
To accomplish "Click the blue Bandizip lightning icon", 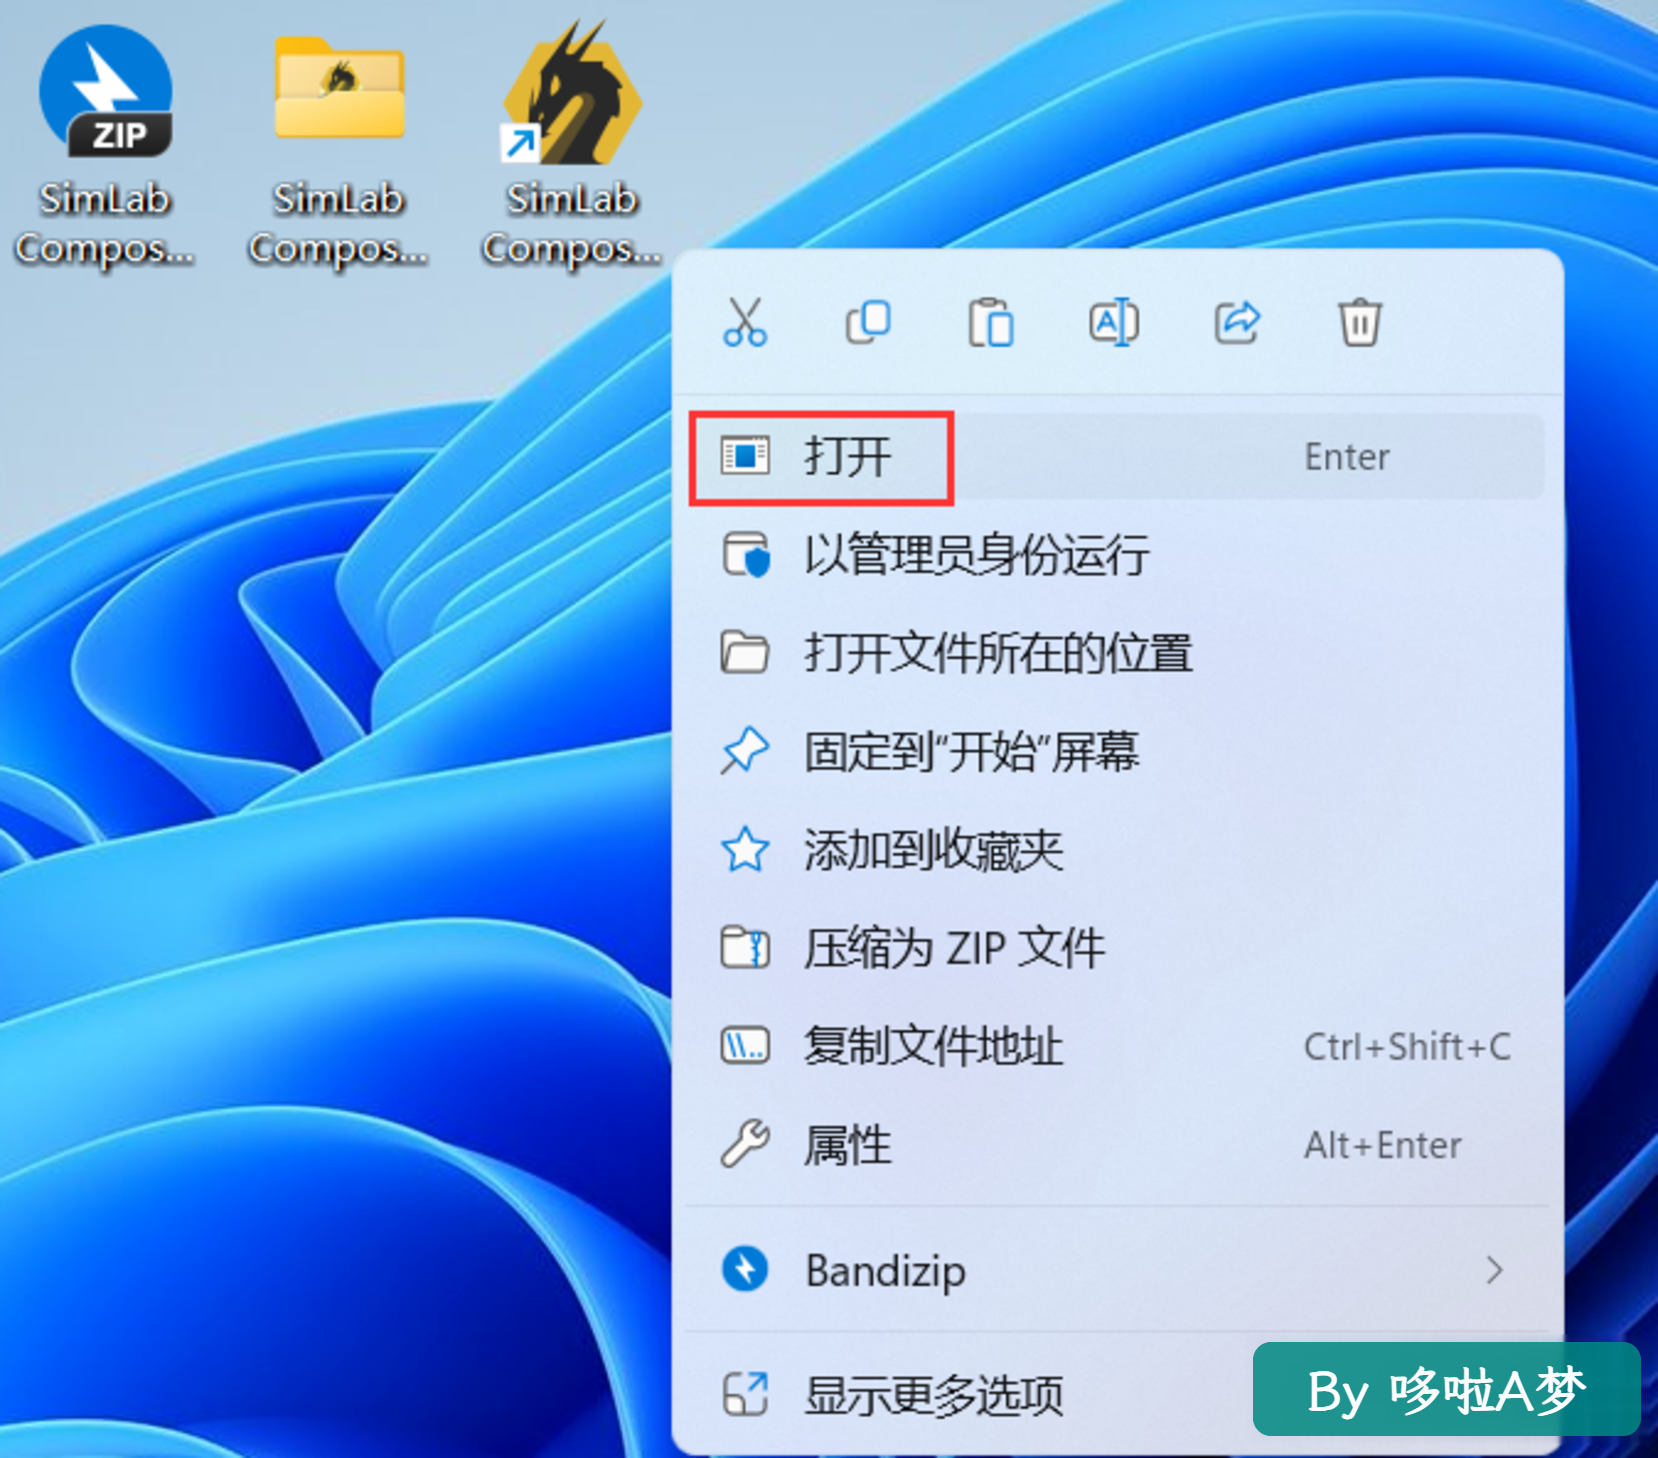I will (x=745, y=1270).
